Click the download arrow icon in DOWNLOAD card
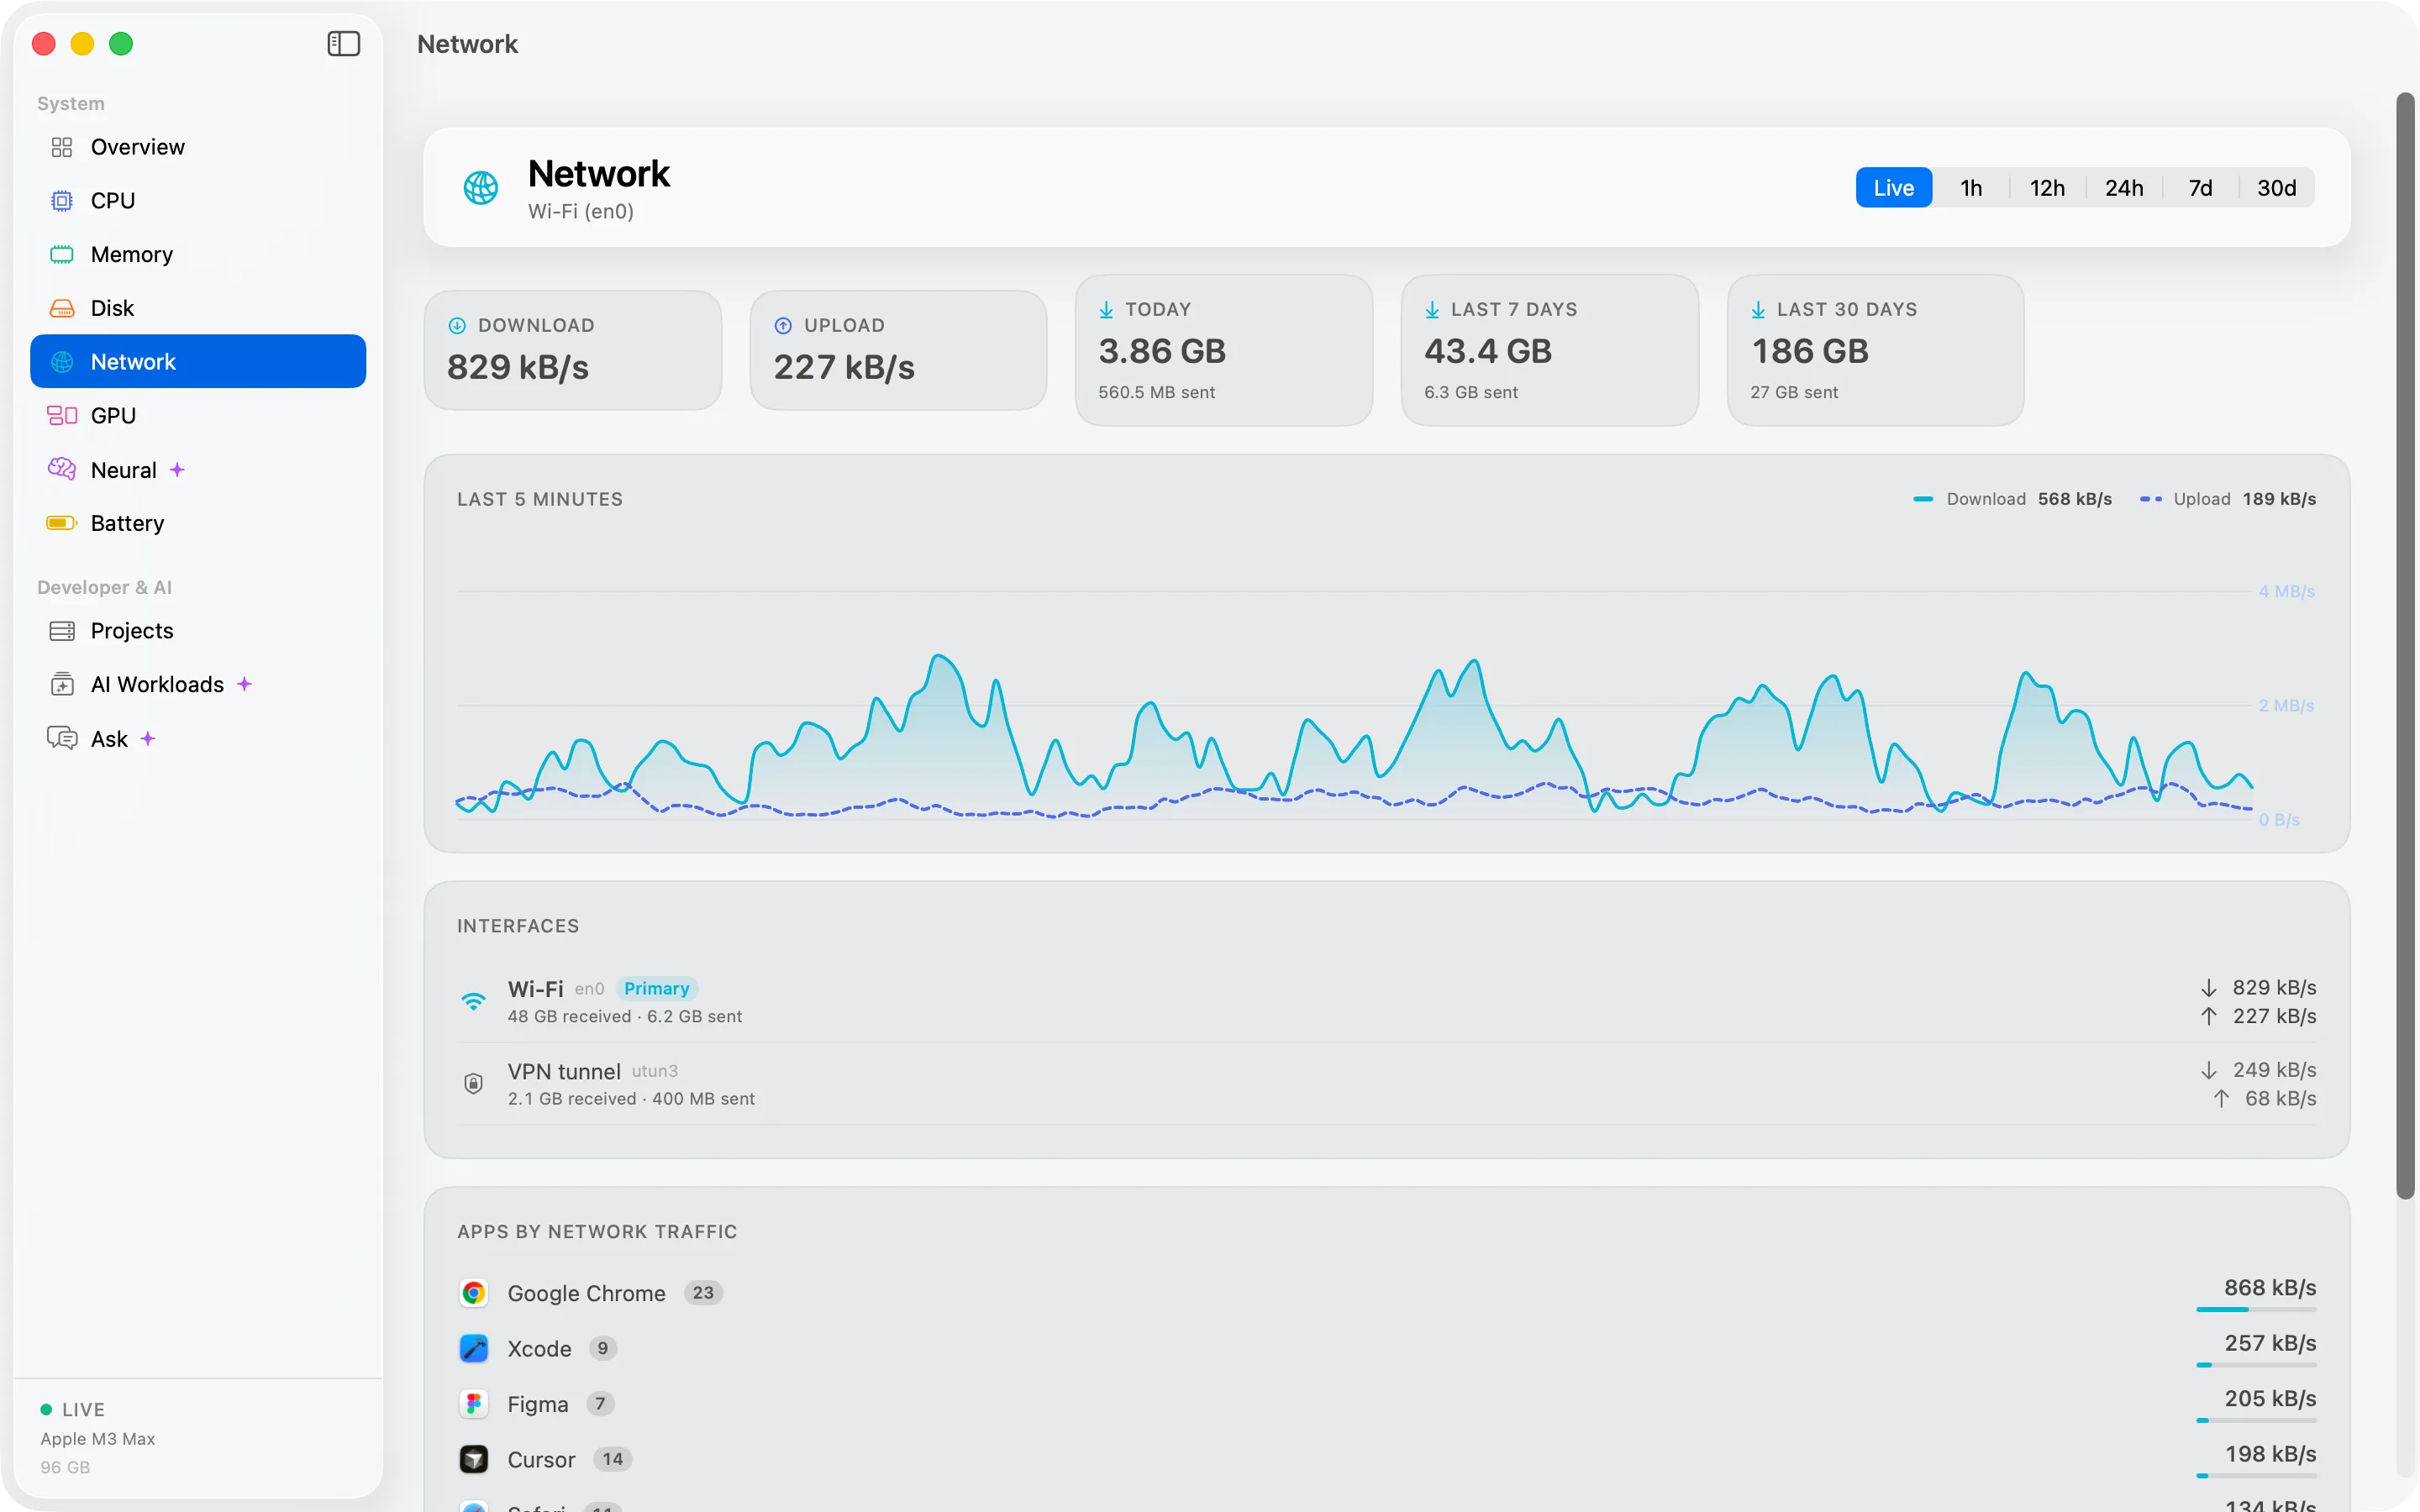 (457, 325)
